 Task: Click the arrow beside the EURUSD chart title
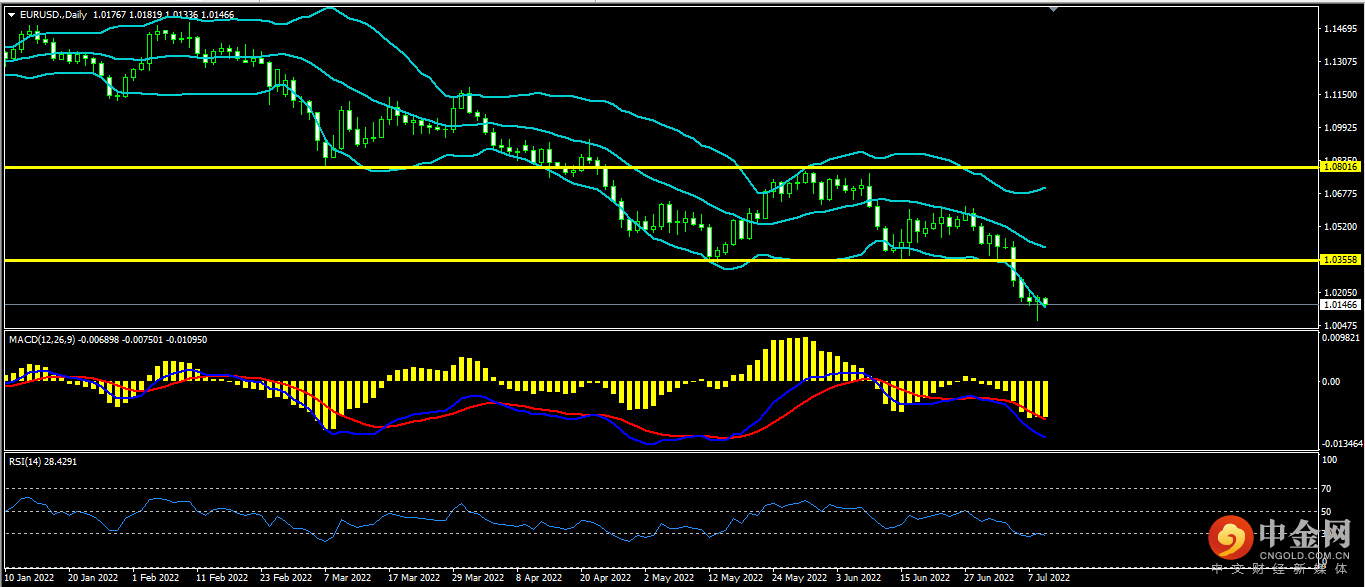tap(11, 15)
